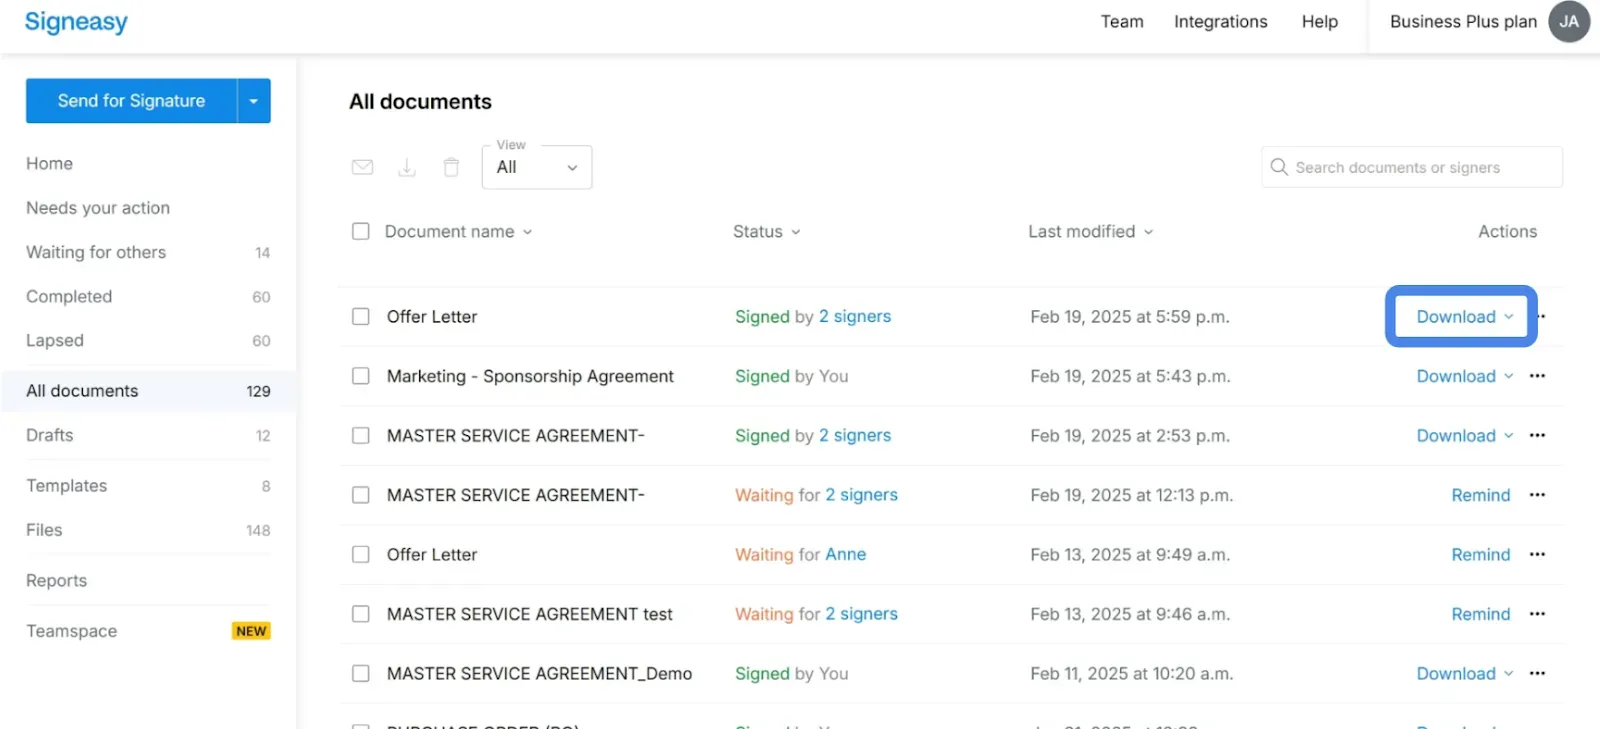Viewport: 1600px width, 729px height.
Task: Open the Integrations menu
Action: pos(1220,22)
